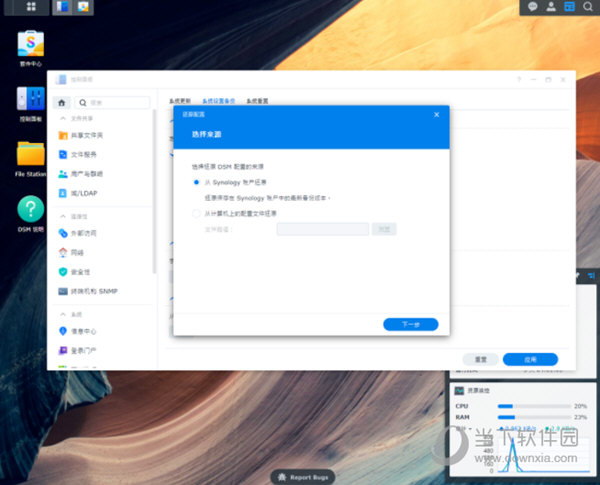
Task: Open the Package Center desktop shortcut
Action: tap(31, 48)
